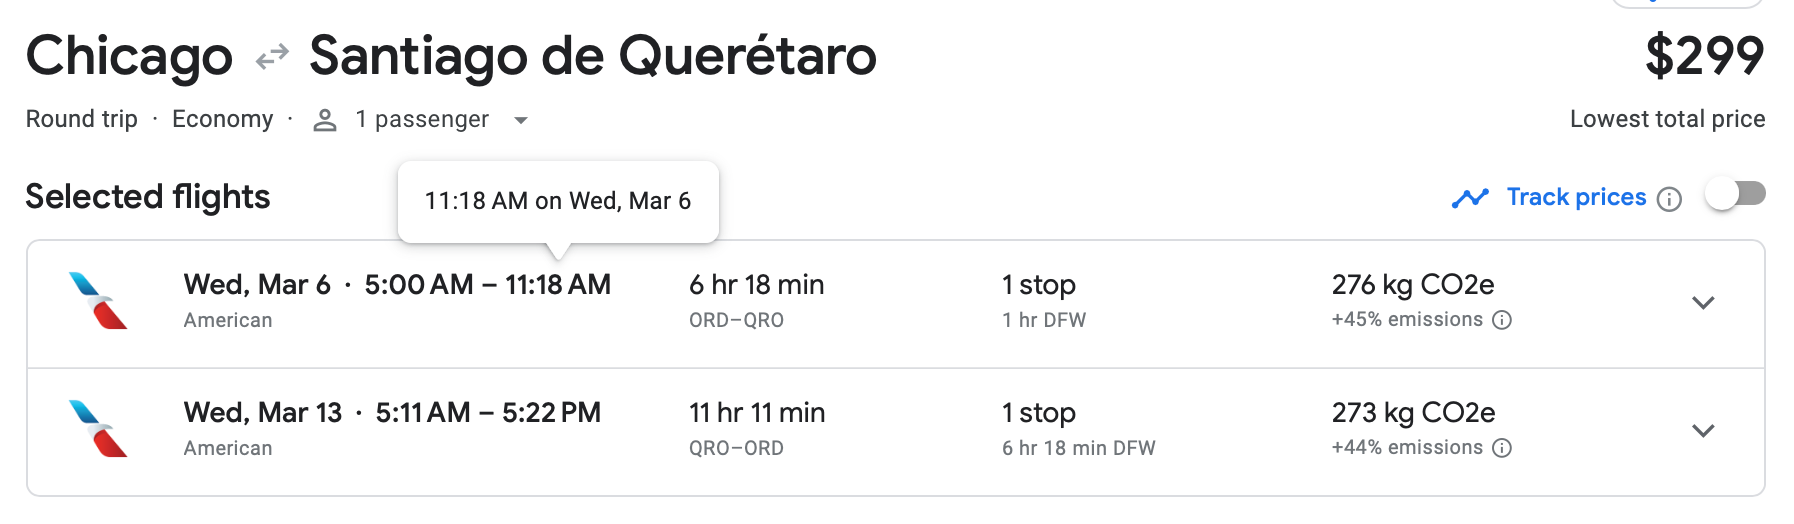1794x524 pixels.
Task: Enable the Track prices toggle switch
Action: [1736, 194]
